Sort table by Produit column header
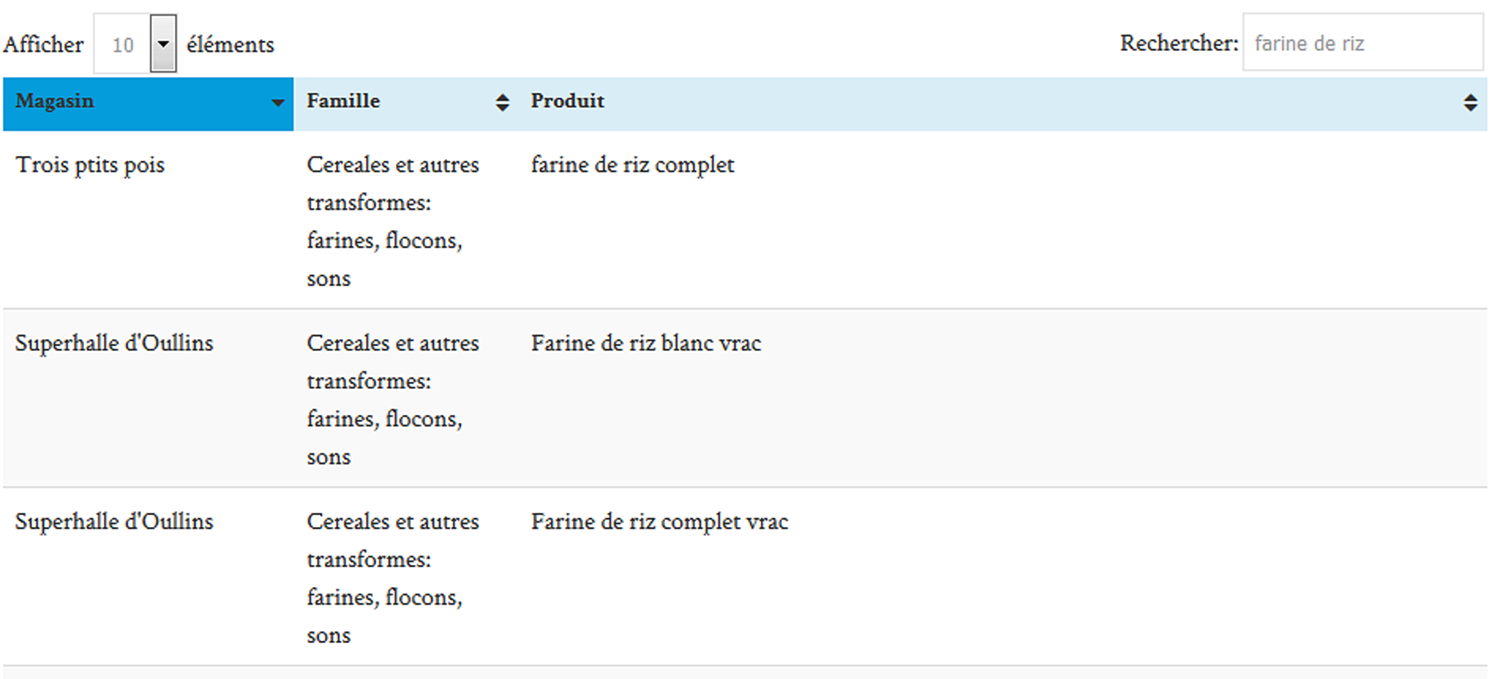Image resolution: width=1500 pixels, height=679 pixels. pos(567,102)
